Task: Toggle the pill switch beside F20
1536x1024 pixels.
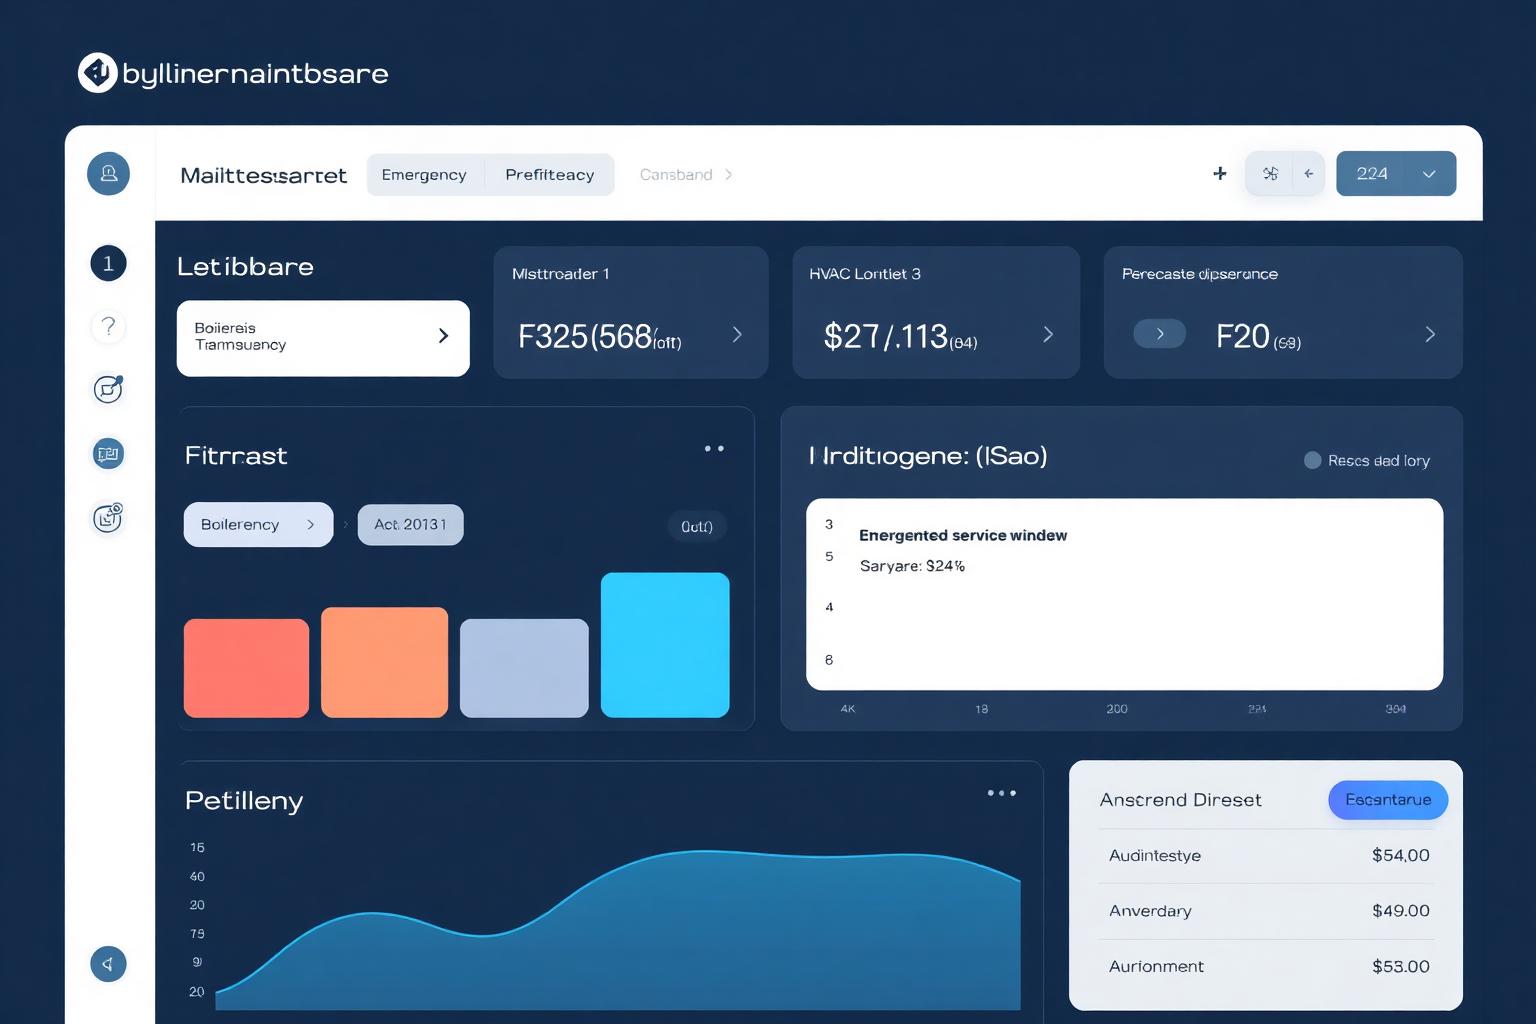Action: tap(1160, 334)
